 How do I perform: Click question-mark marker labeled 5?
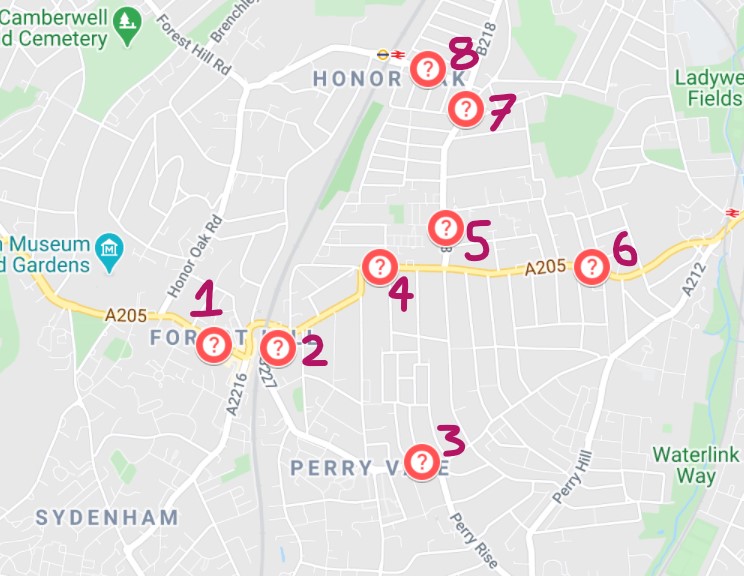[x=446, y=228]
